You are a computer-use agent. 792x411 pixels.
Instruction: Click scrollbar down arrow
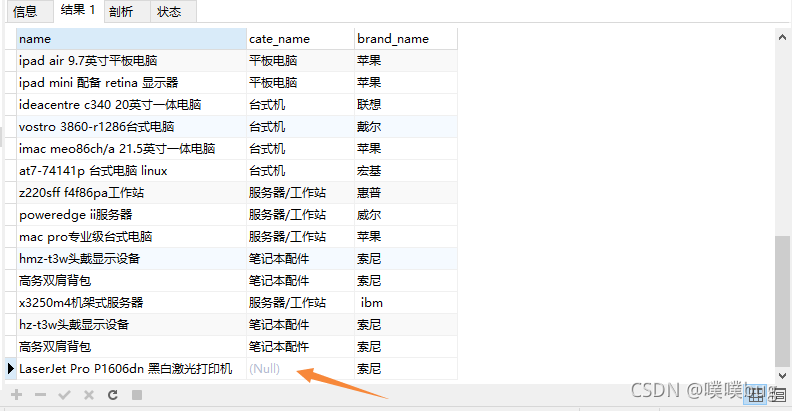[x=782, y=376]
